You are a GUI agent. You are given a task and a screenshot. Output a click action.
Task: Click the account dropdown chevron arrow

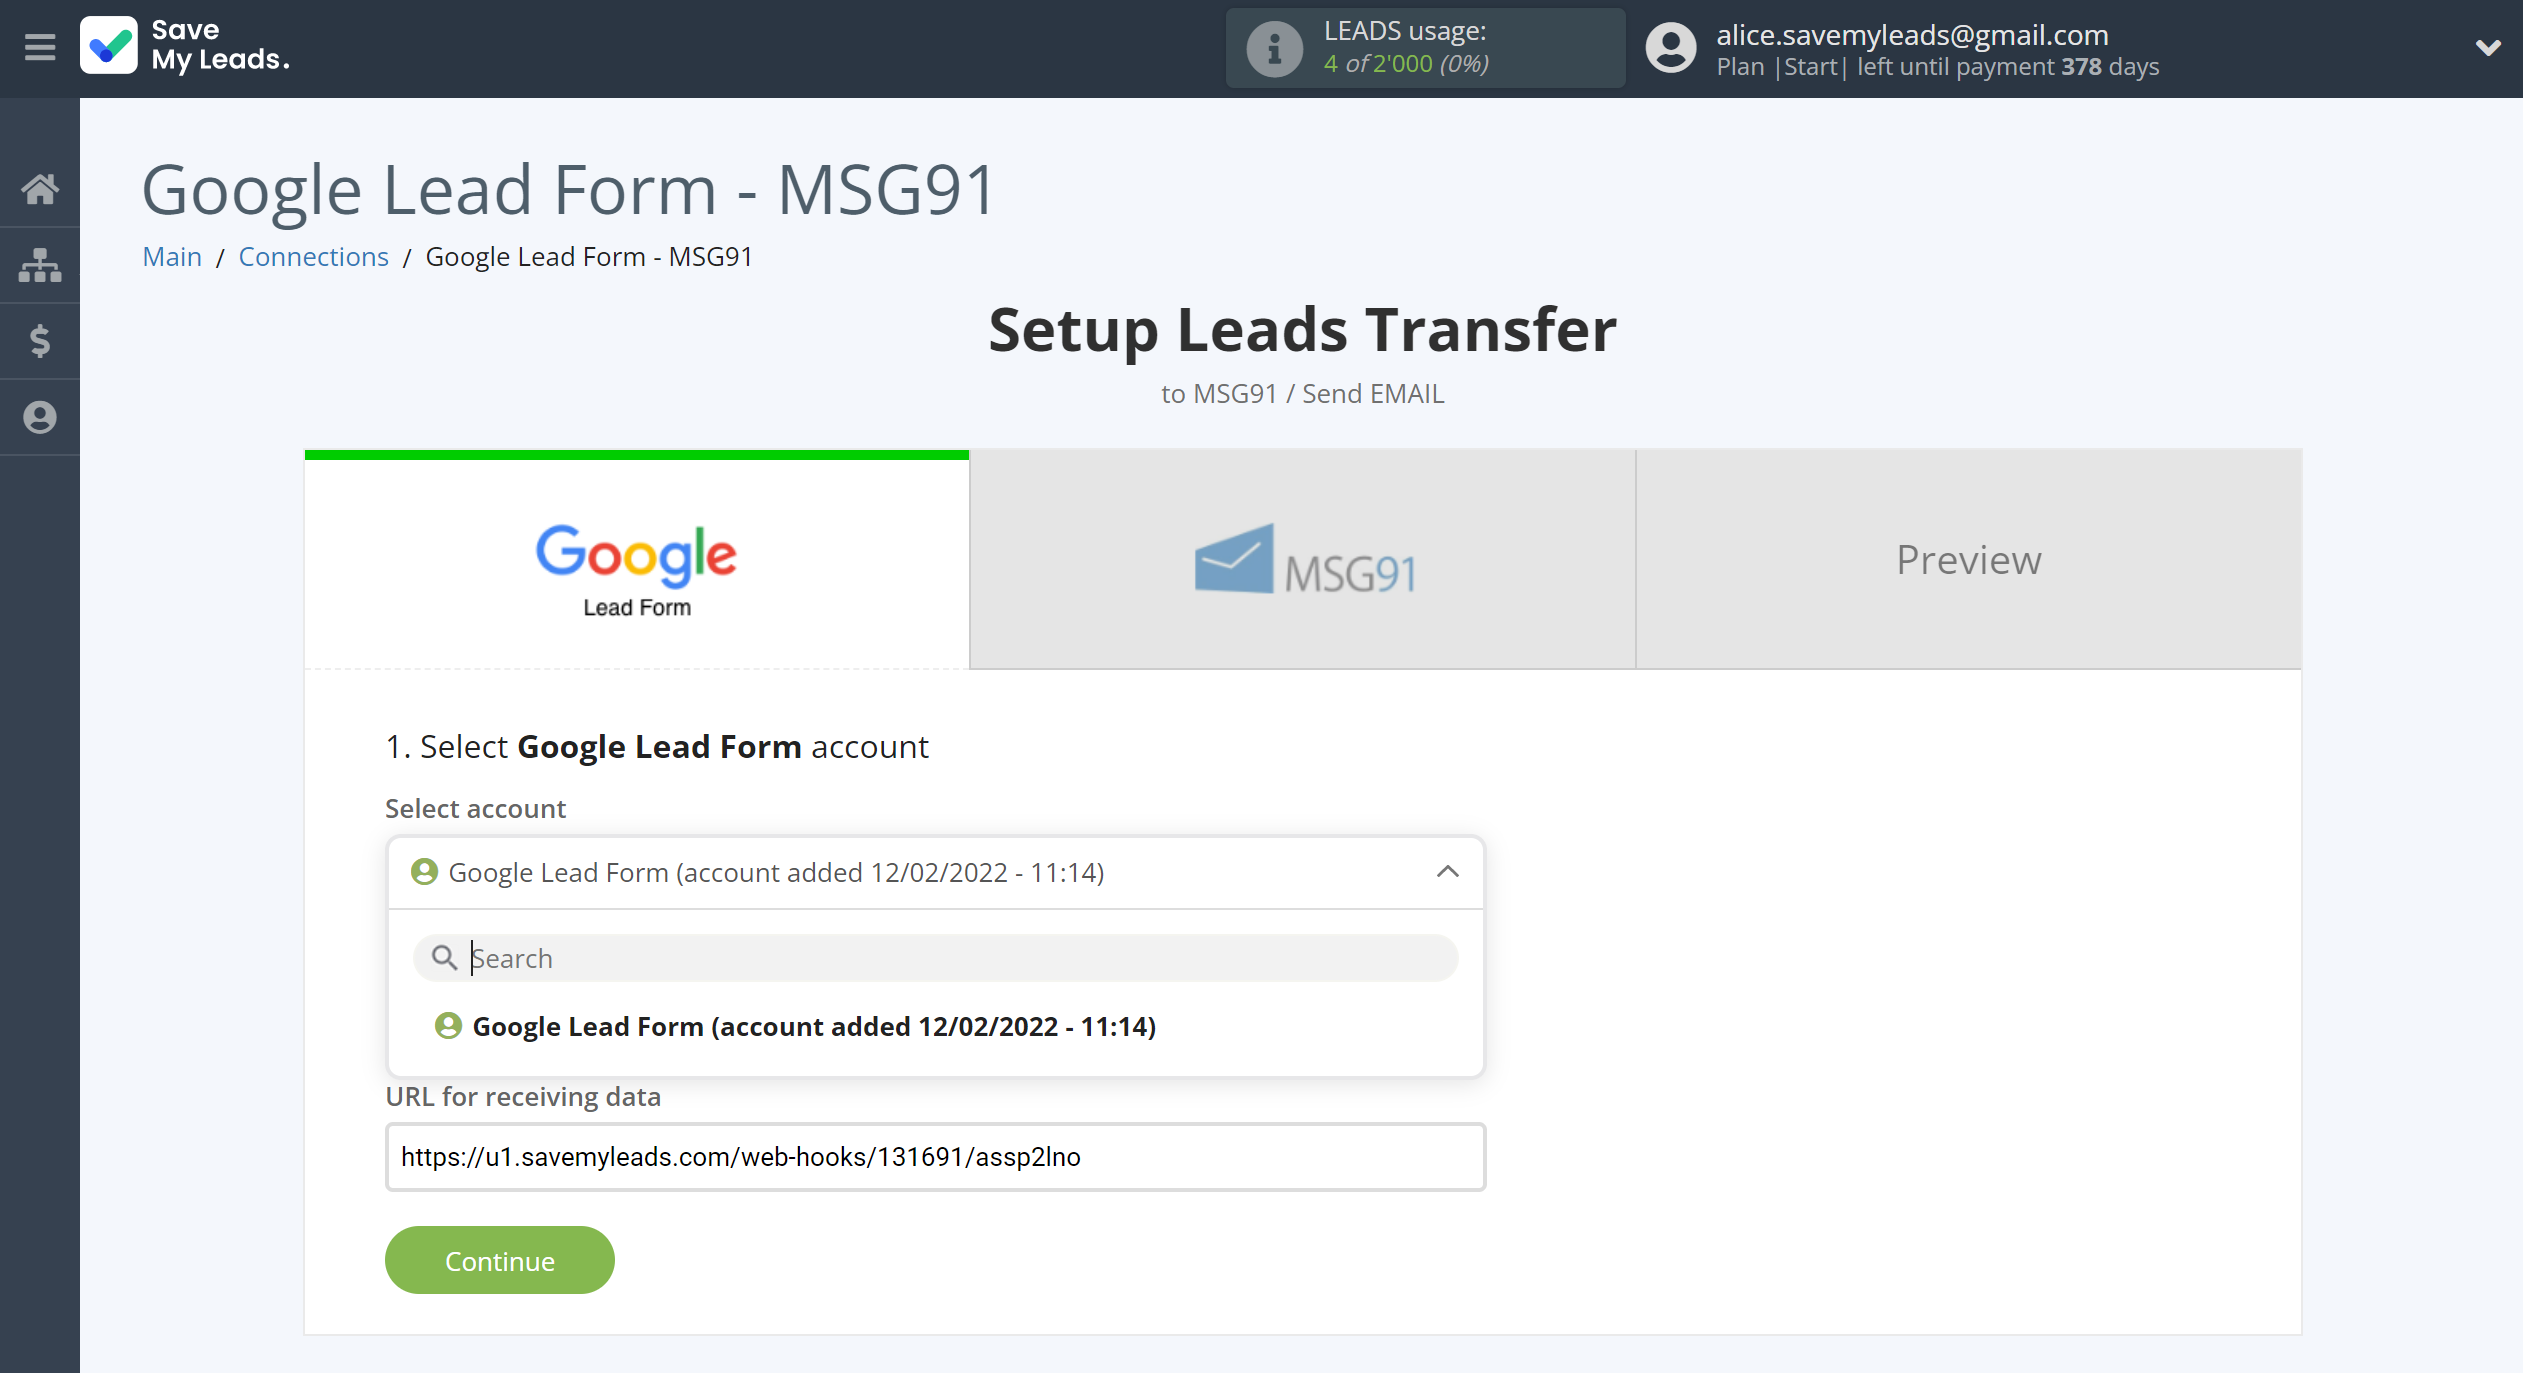pyautogui.click(x=1445, y=871)
